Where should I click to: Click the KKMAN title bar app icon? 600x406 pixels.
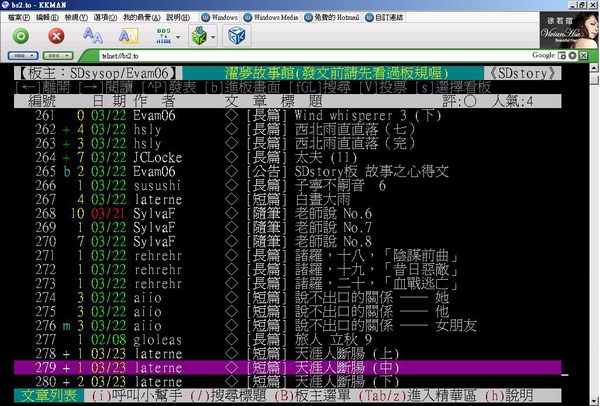(x=5, y=5)
